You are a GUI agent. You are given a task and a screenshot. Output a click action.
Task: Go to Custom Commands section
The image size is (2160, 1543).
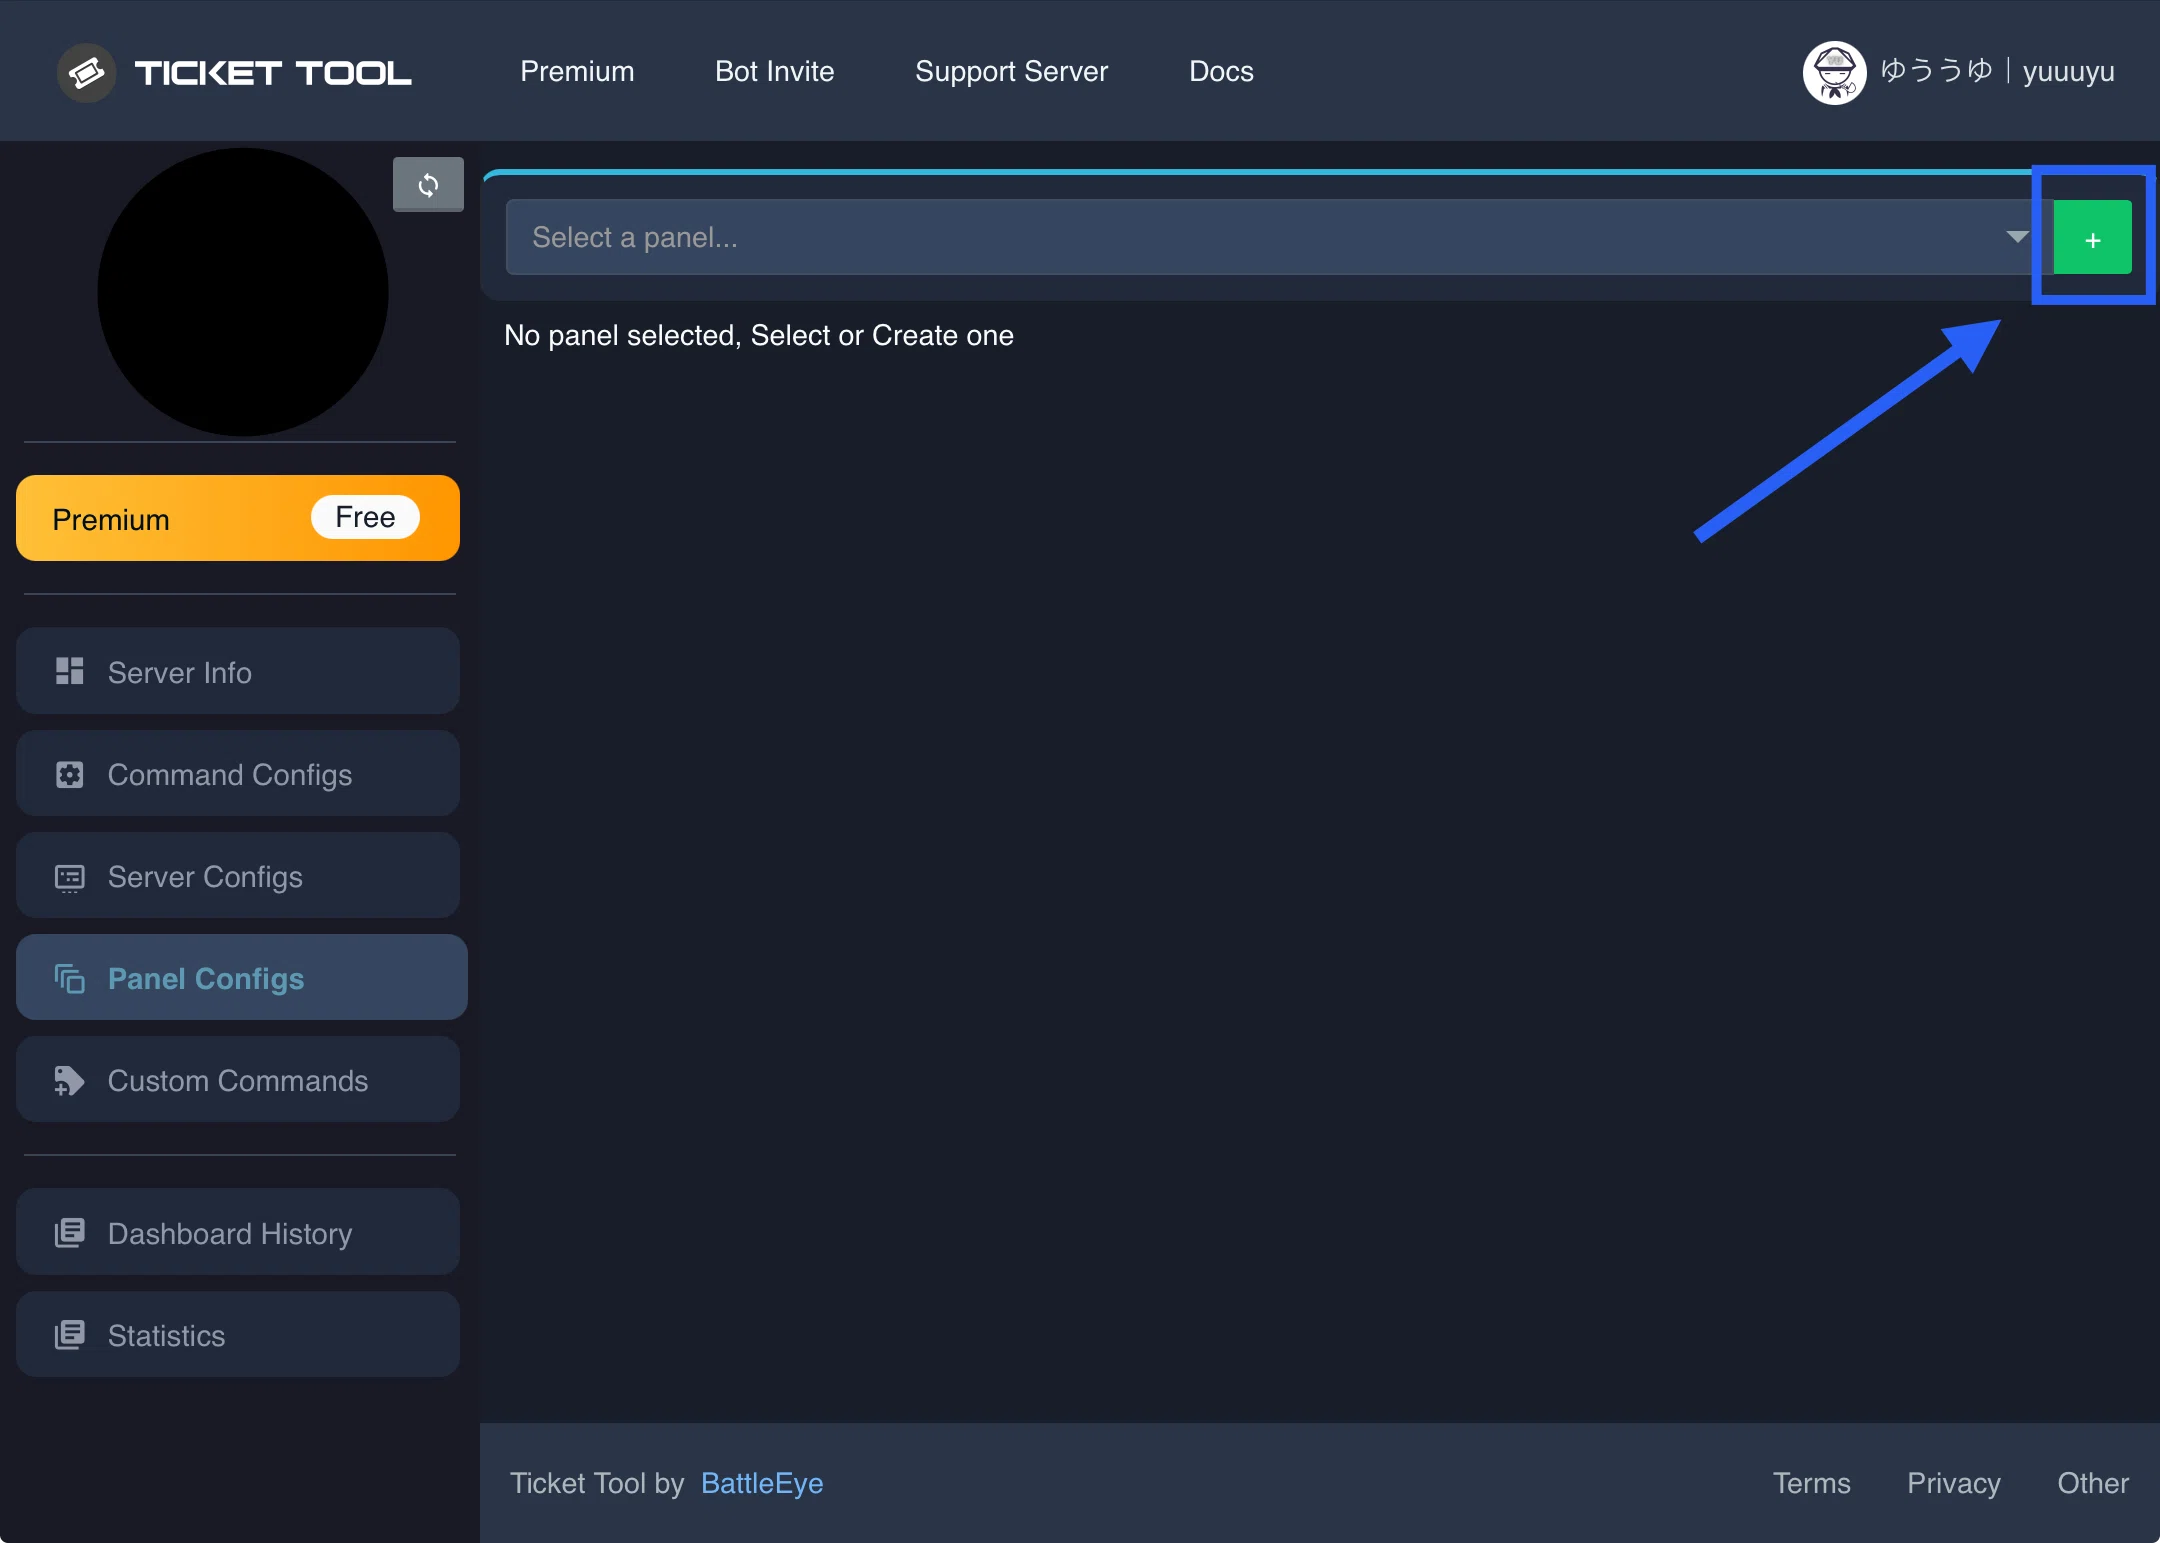[x=238, y=1080]
